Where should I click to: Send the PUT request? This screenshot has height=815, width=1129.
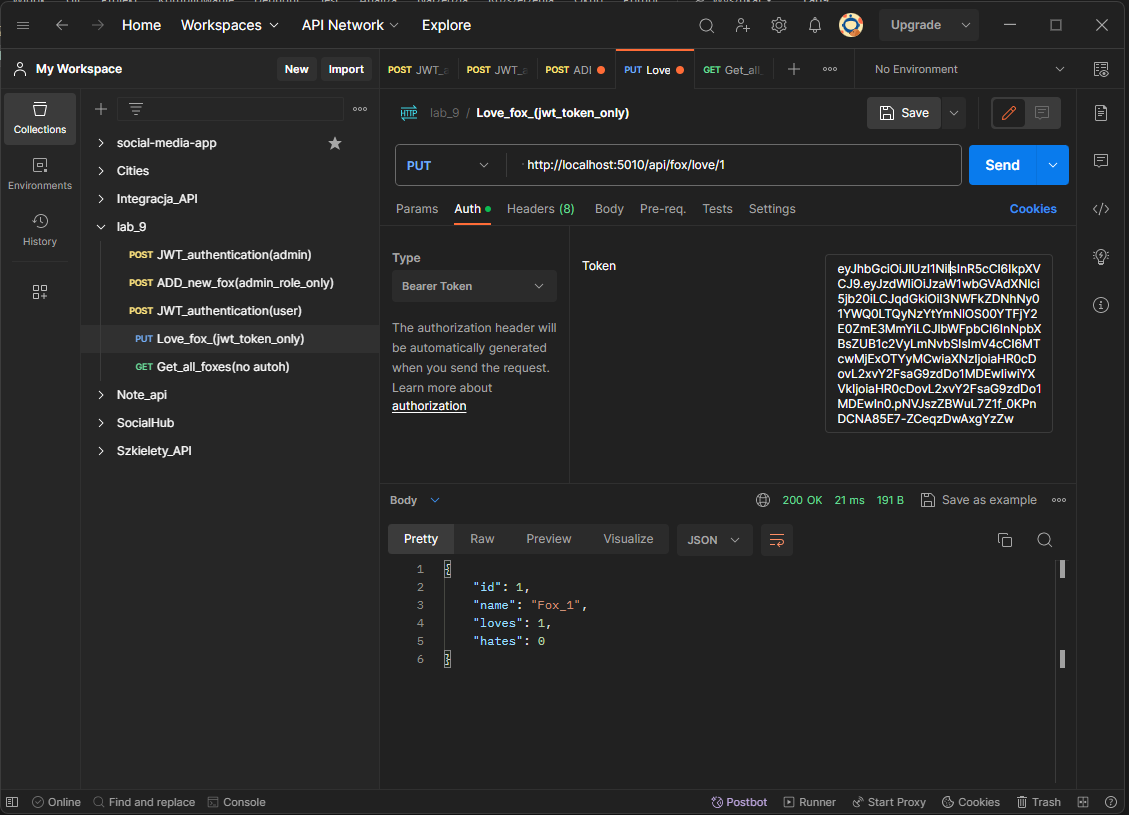click(x=1002, y=166)
